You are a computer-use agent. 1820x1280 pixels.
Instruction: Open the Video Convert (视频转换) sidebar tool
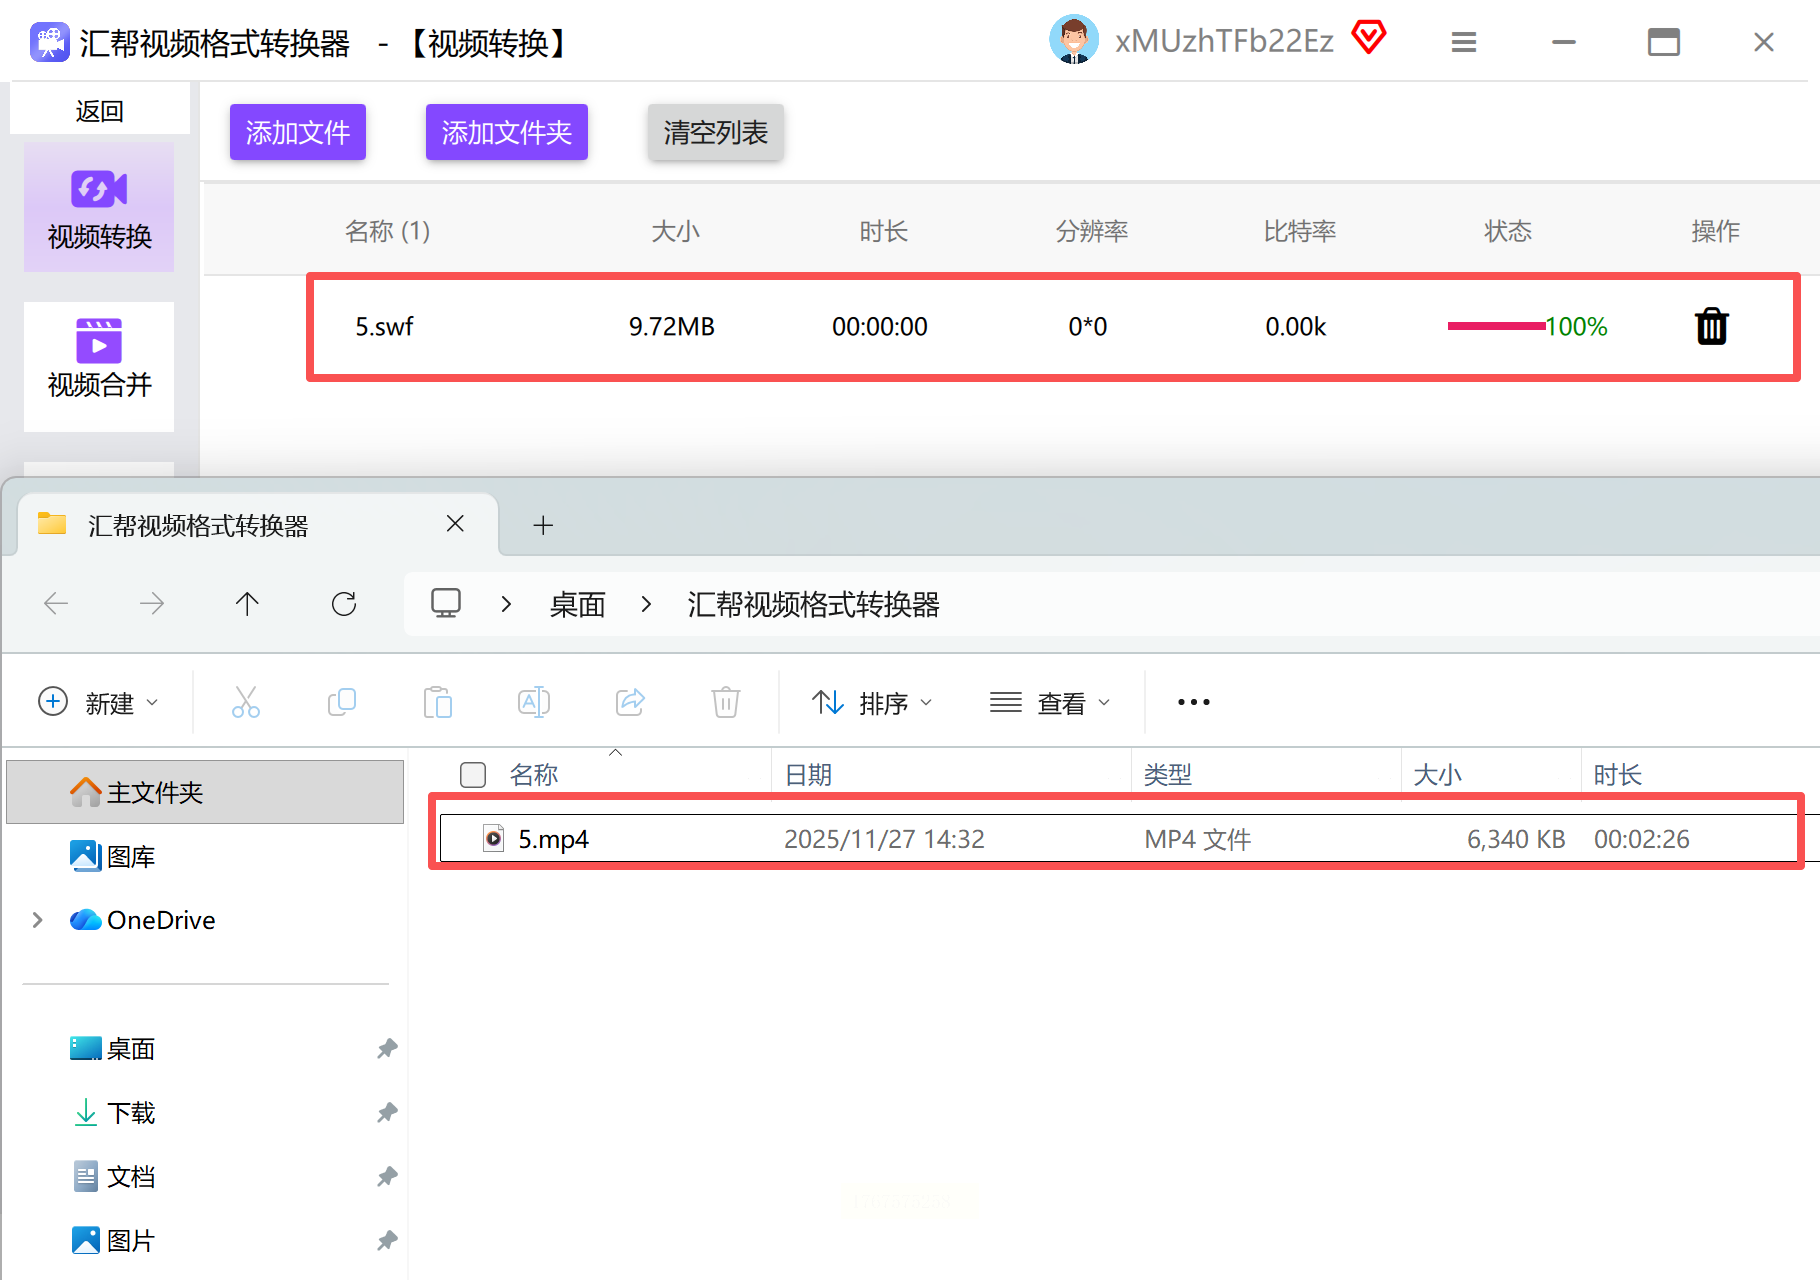coord(99,208)
